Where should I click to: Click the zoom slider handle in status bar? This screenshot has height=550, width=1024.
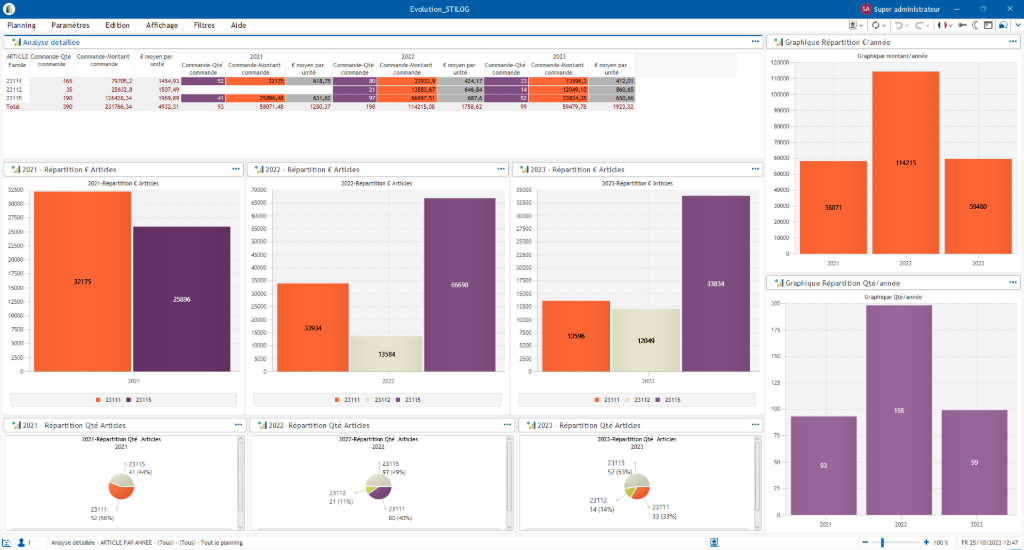click(x=882, y=542)
